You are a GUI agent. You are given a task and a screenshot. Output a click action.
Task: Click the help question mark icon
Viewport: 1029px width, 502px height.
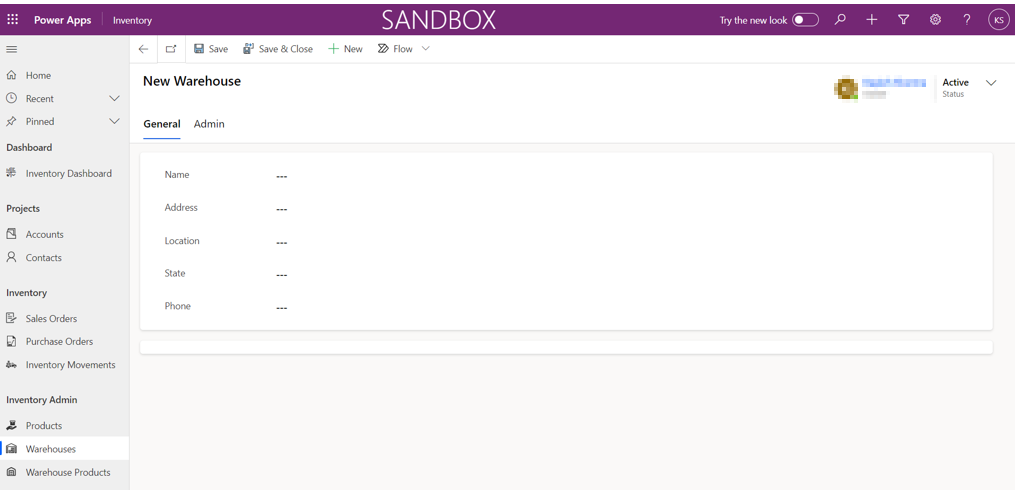[966, 19]
